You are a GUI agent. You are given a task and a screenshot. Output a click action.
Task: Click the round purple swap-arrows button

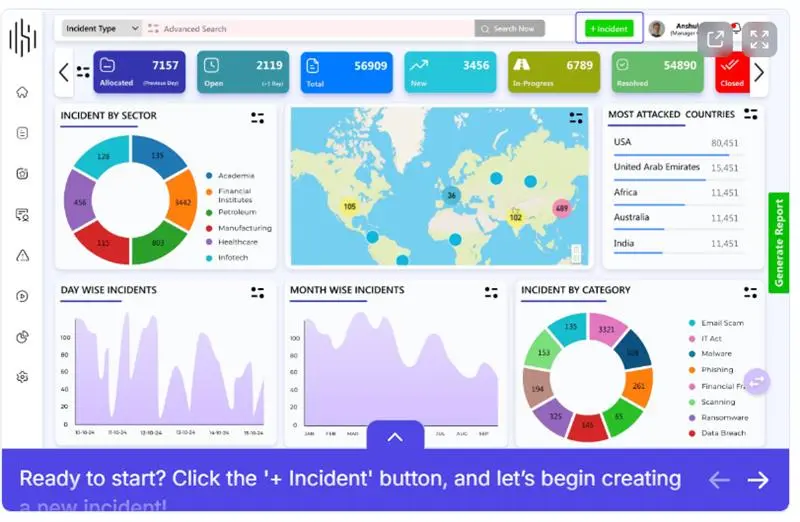(x=757, y=381)
